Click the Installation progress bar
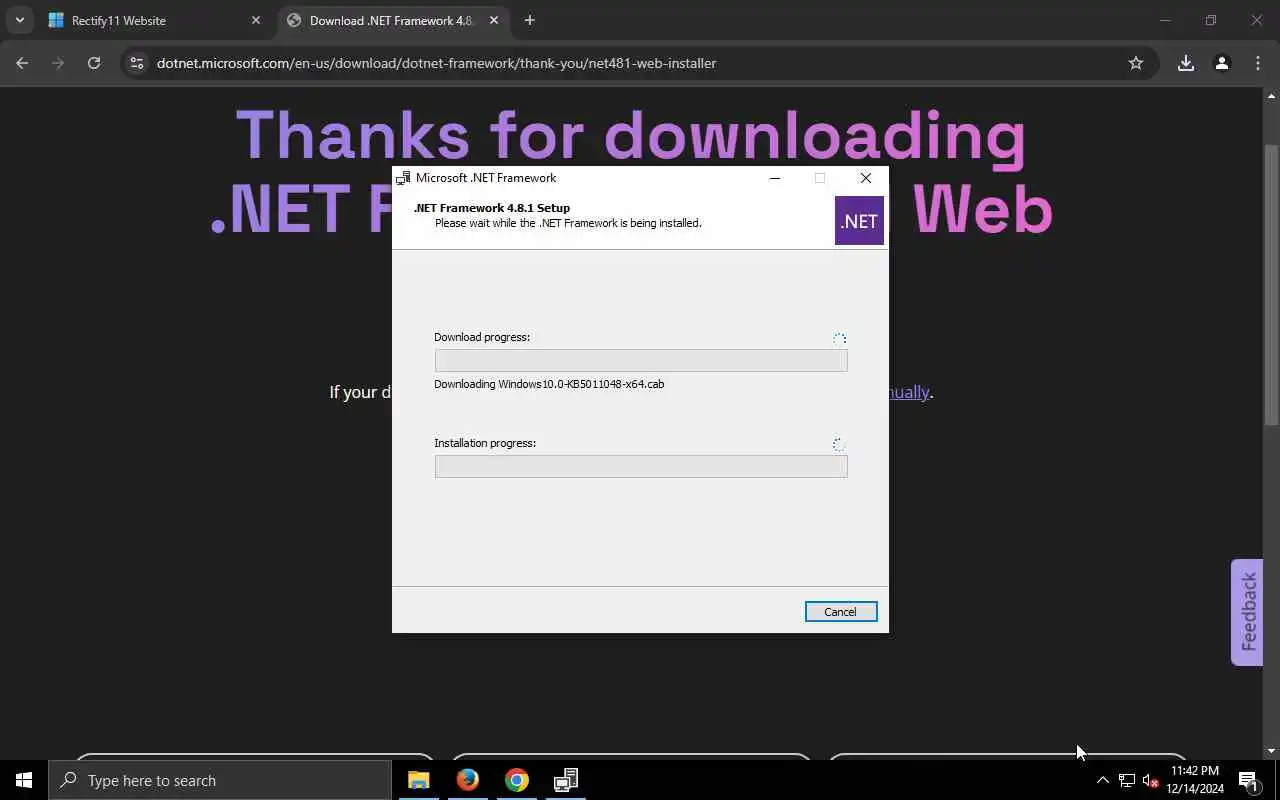The width and height of the screenshot is (1280, 800). (x=641, y=466)
